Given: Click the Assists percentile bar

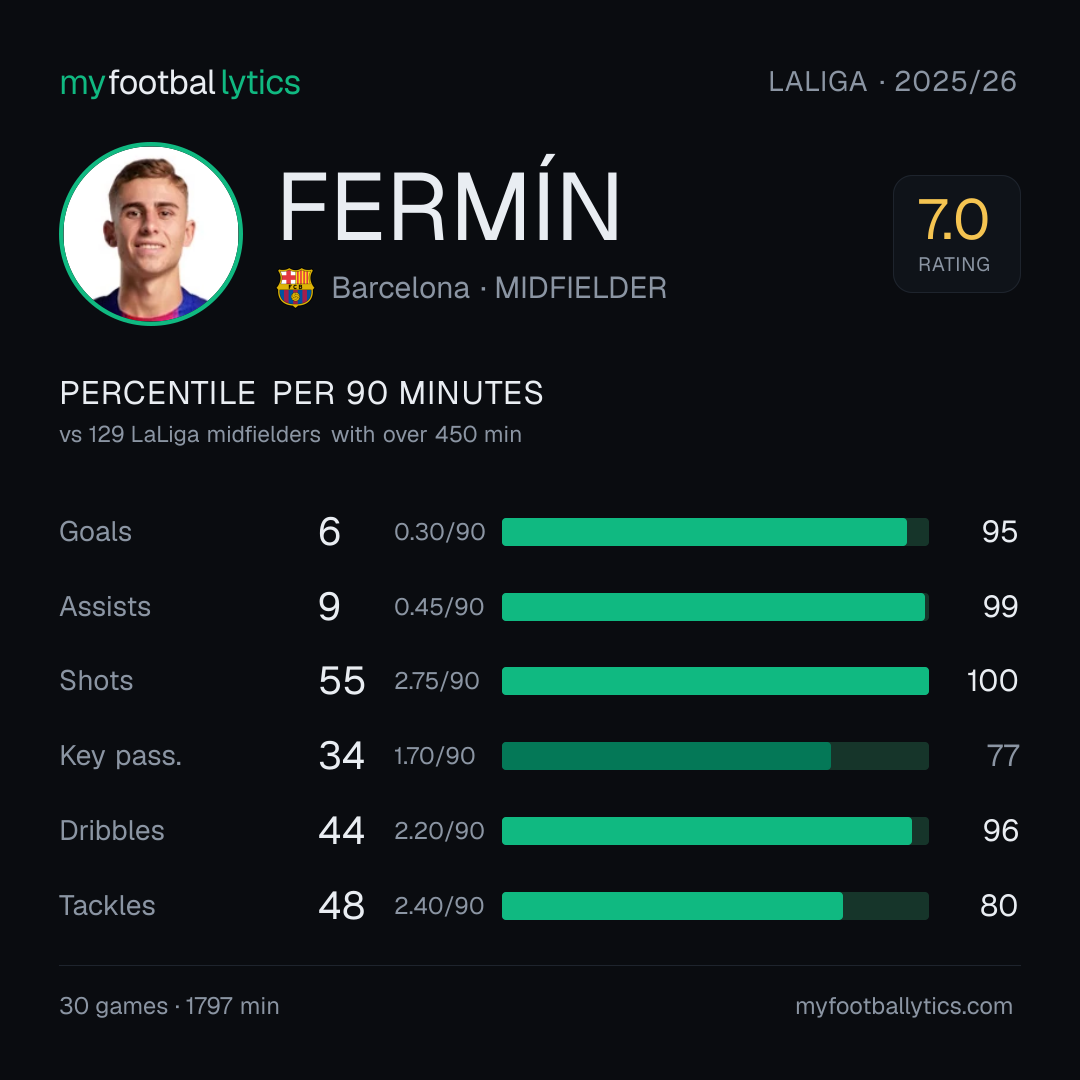Looking at the screenshot, I should (x=715, y=607).
